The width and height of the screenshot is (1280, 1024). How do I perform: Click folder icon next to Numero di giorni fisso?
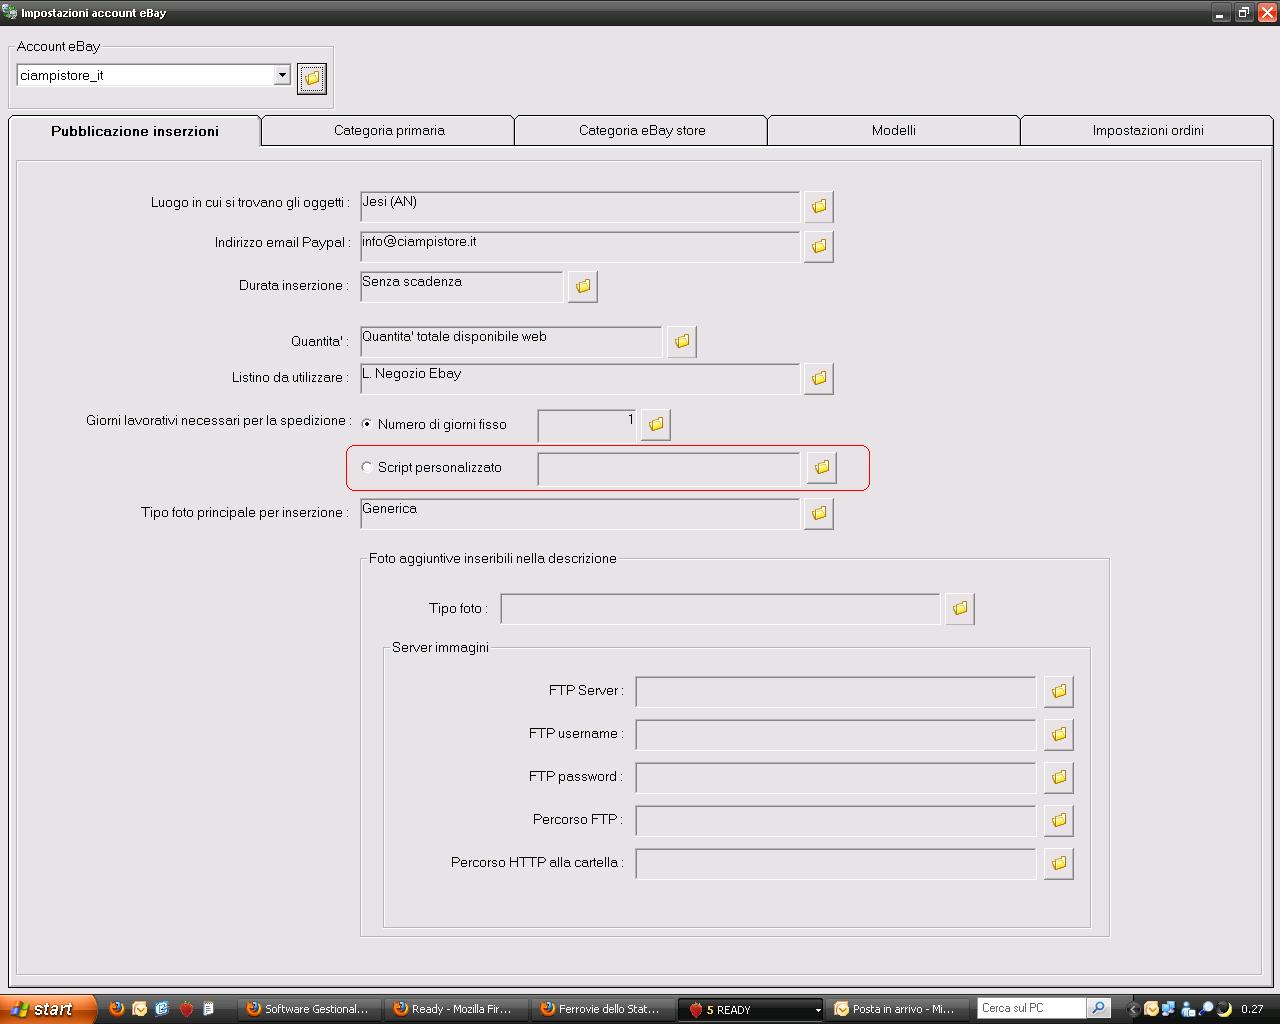point(656,425)
